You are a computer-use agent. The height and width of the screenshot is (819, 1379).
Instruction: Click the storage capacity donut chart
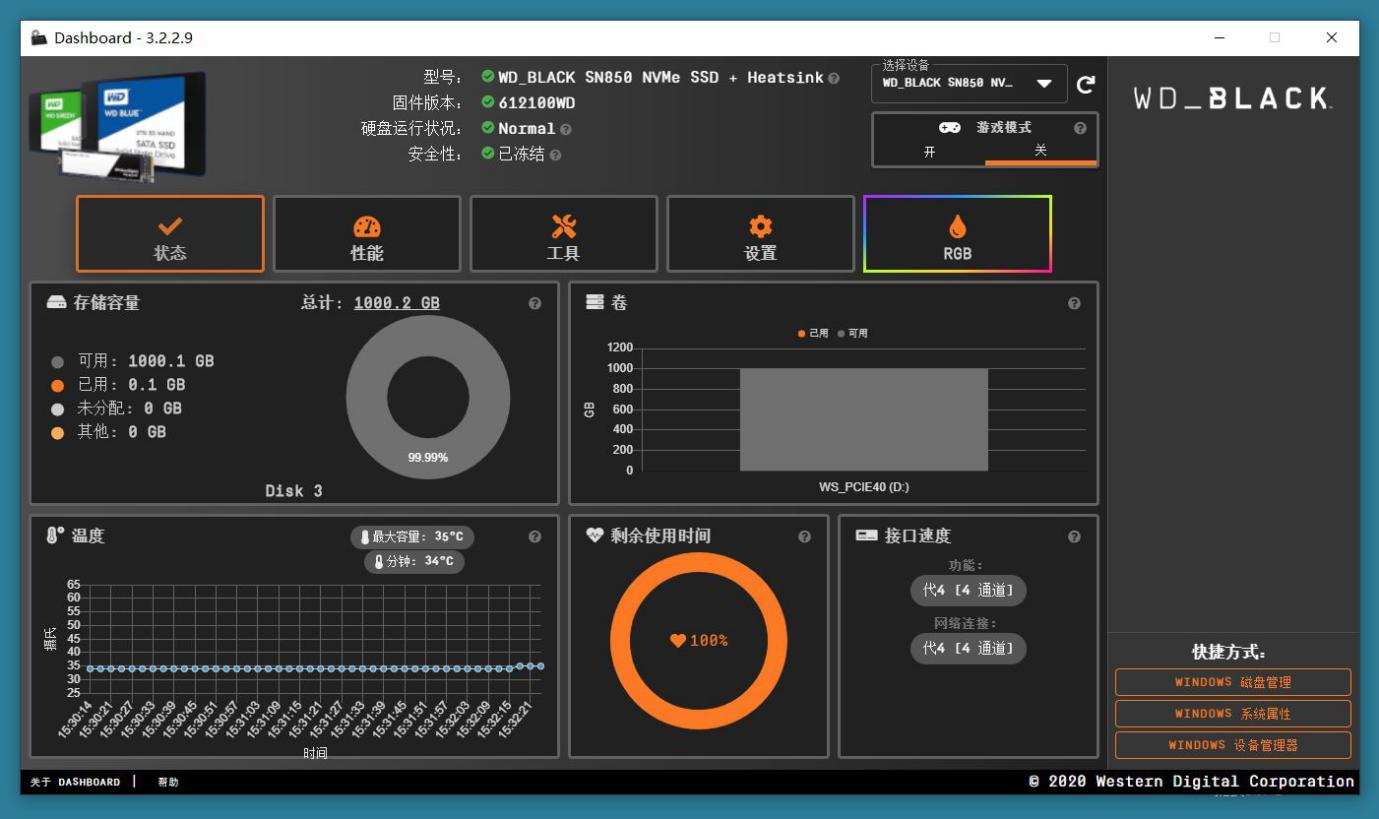tap(428, 397)
